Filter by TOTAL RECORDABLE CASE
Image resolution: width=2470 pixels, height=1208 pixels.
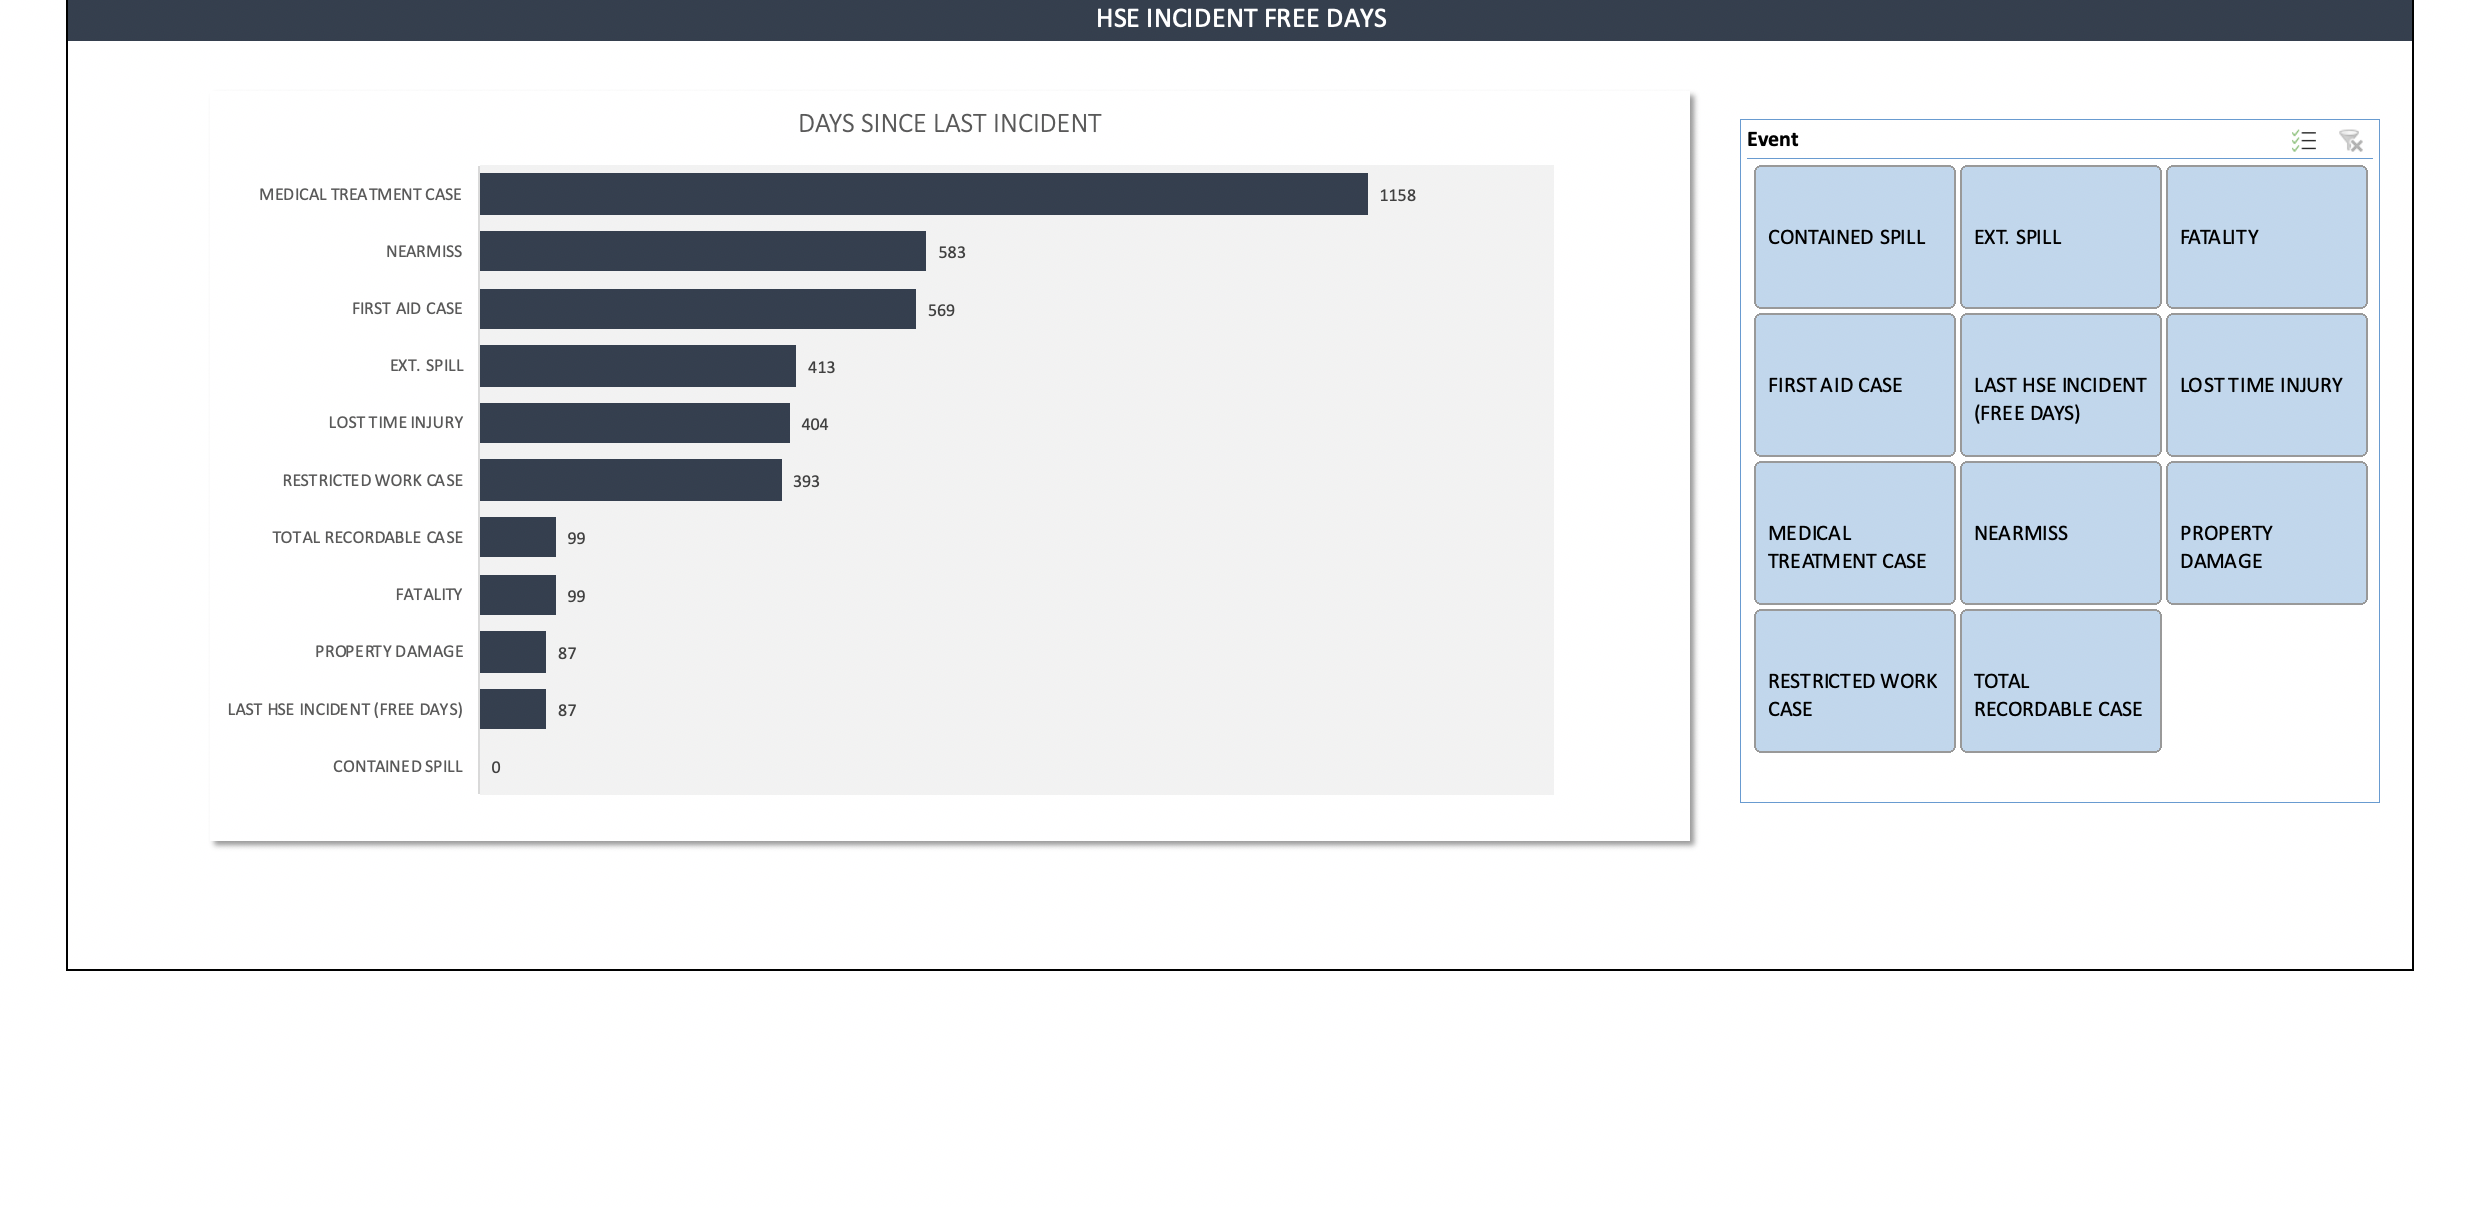click(x=2060, y=681)
